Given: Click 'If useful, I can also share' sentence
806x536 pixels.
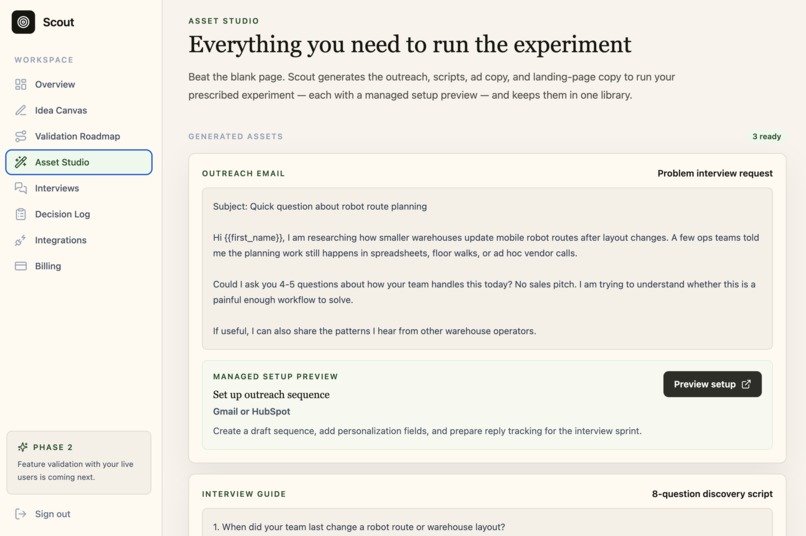Looking at the screenshot, I should 374,331.
